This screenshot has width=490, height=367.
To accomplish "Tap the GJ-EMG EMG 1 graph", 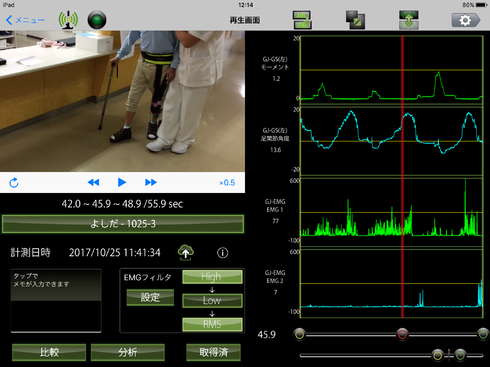I will click(x=392, y=213).
